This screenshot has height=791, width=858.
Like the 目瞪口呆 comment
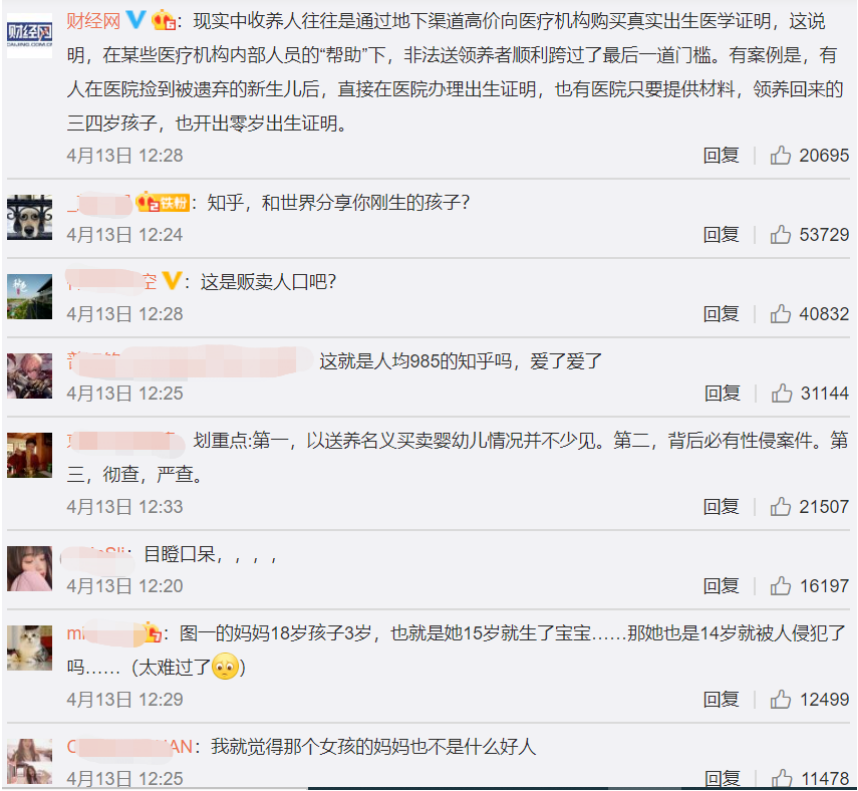click(780, 586)
